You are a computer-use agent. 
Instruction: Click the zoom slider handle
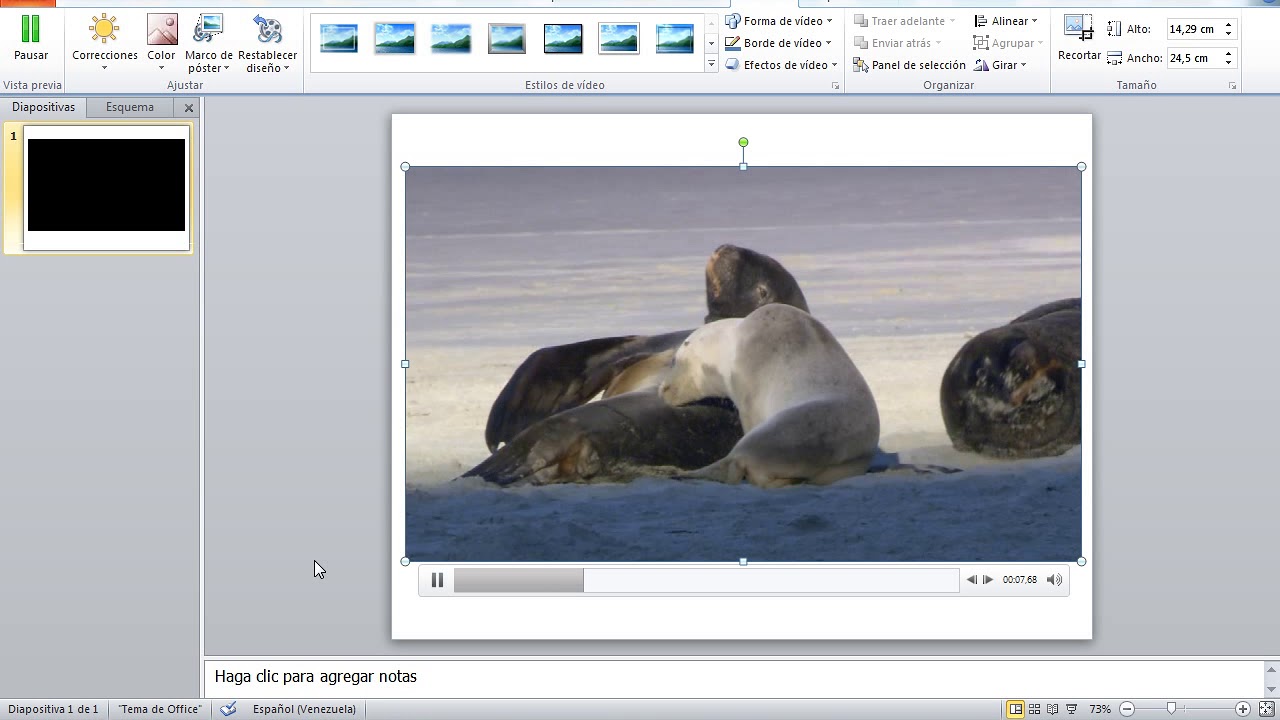pos(1172,709)
